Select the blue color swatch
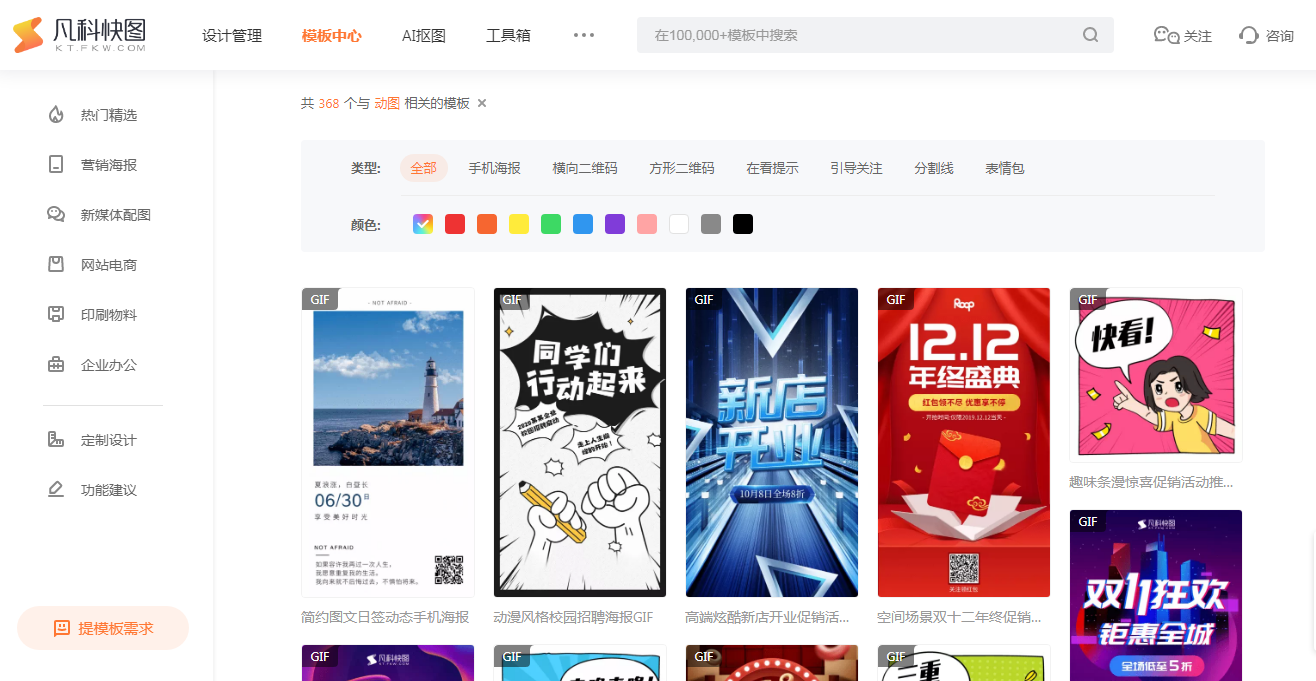The image size is (1316, 681). [x=583, y=224]
